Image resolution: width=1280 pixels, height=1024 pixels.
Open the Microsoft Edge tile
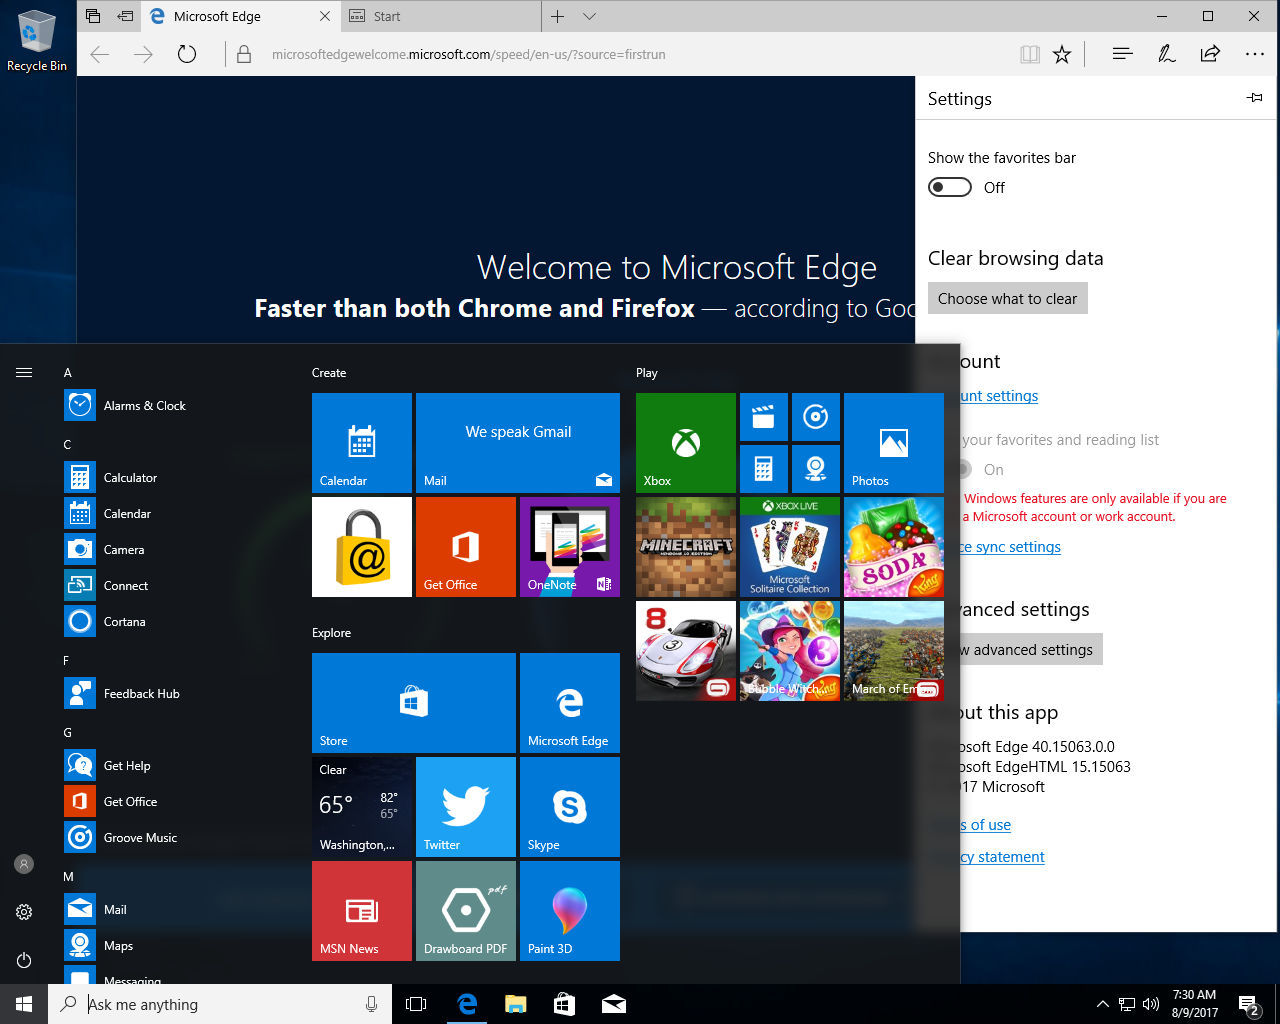tap(570, 703)
